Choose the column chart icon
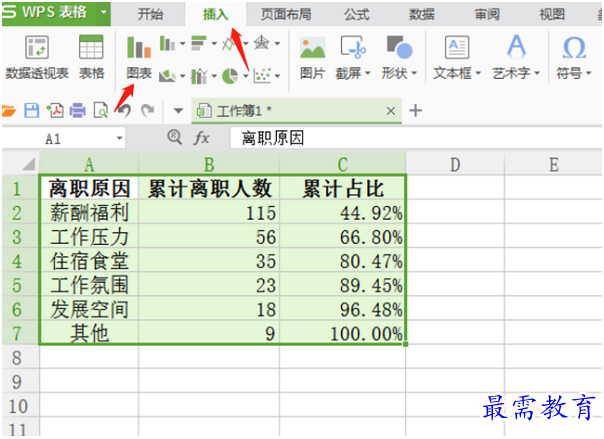This screenshot has width=604, height=439. click(167, 43)
